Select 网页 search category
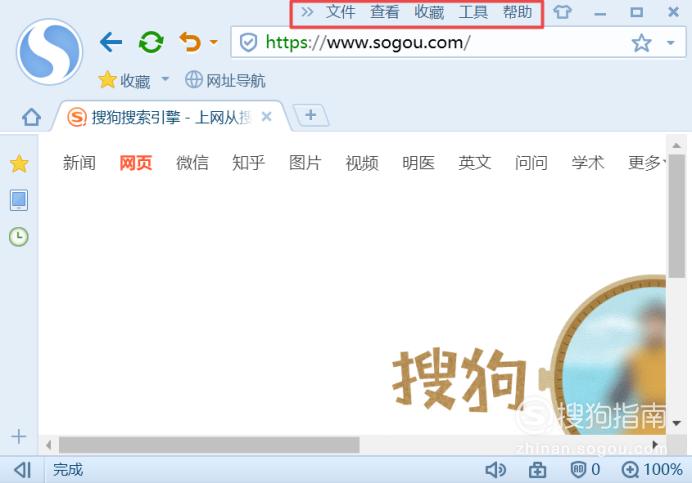692x483 pixels. click(x=136, y=163)
